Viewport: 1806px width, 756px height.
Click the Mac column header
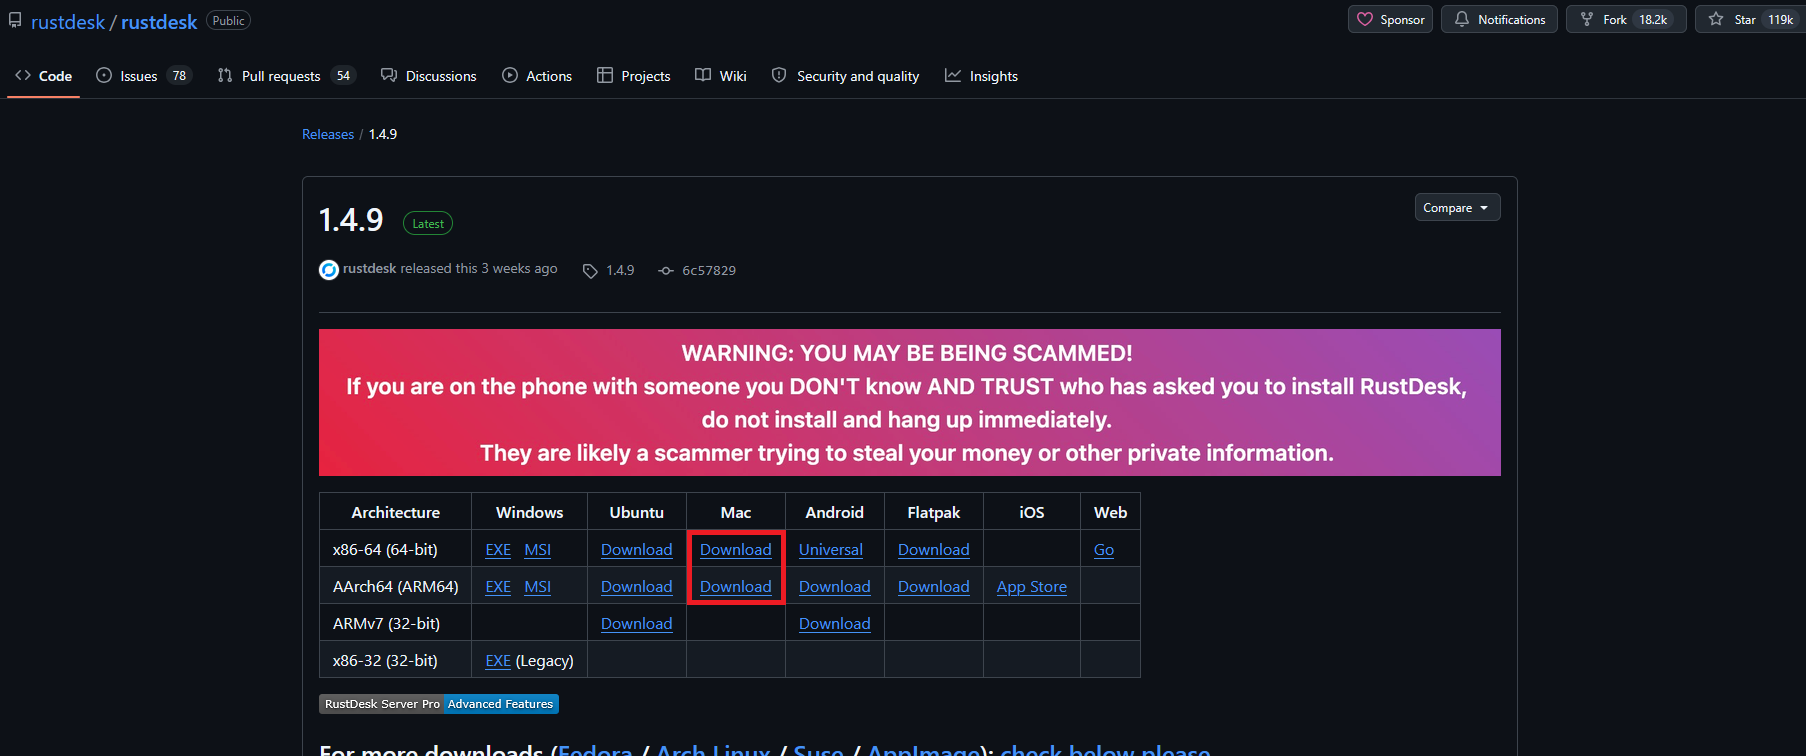736,513
